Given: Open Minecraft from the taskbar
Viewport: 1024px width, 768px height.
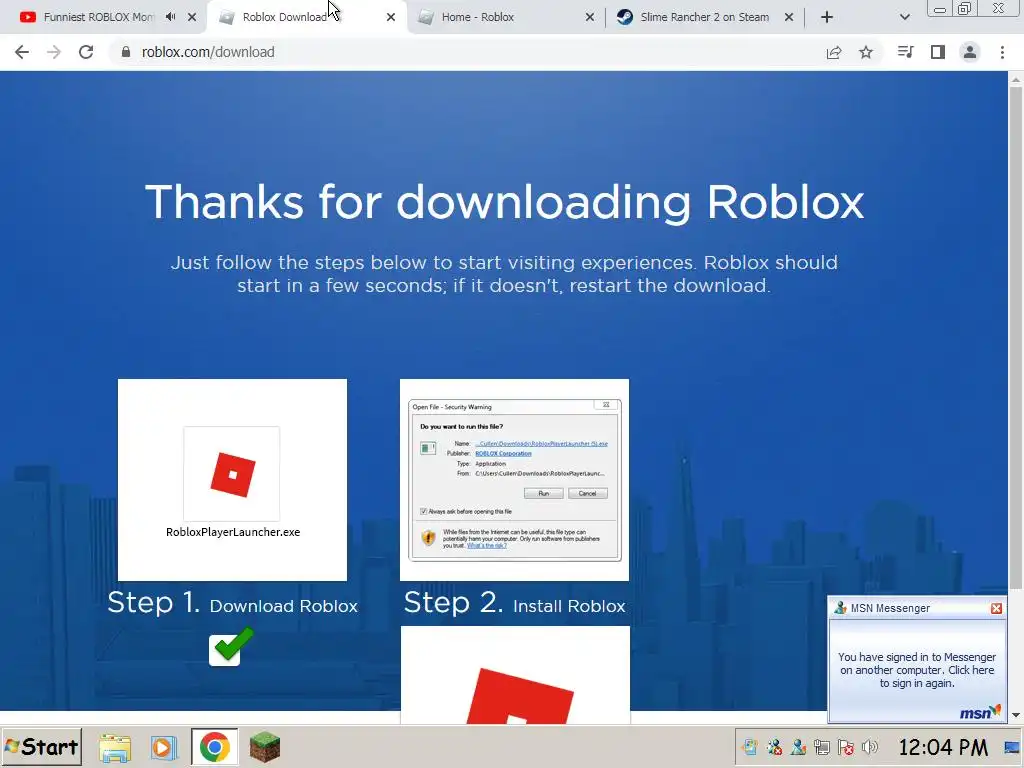Looking at the screenshot, I should (x=264, y=747).
